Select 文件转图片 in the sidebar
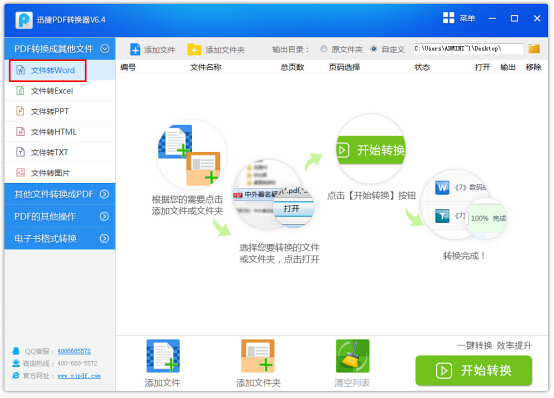The height and width of the screenshot is (398, 554). coord(60,173)
